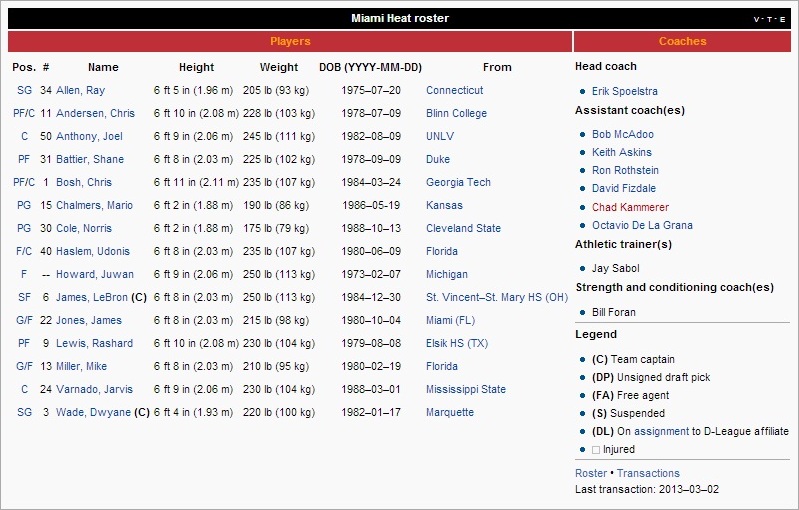Screen dimensions: 799x510
Task: Open the UNLV link
Action: pos(440,136)
